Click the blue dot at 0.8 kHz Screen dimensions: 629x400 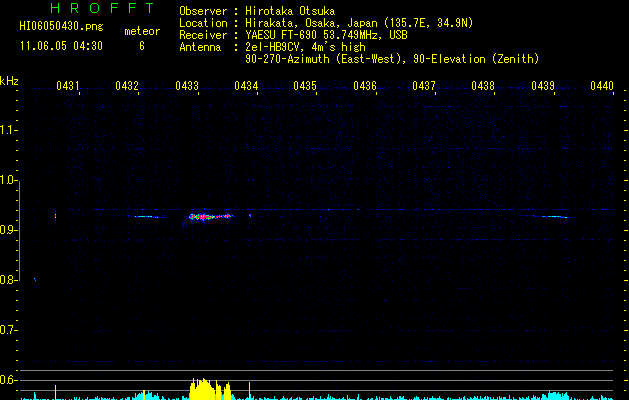35,279
